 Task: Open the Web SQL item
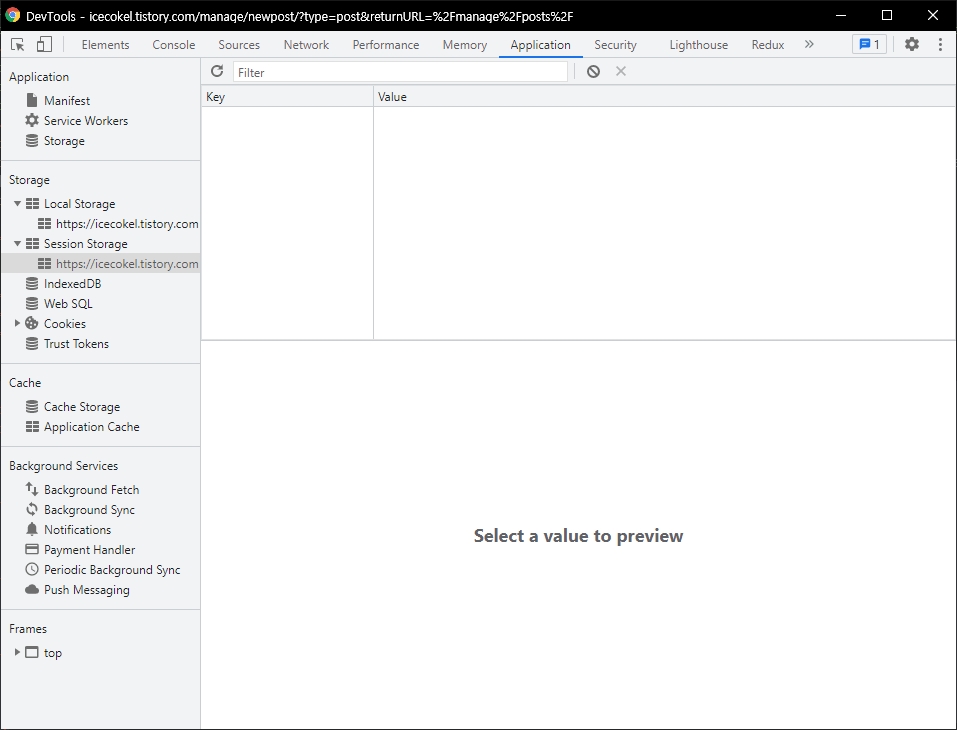click(x=68, y=304)
